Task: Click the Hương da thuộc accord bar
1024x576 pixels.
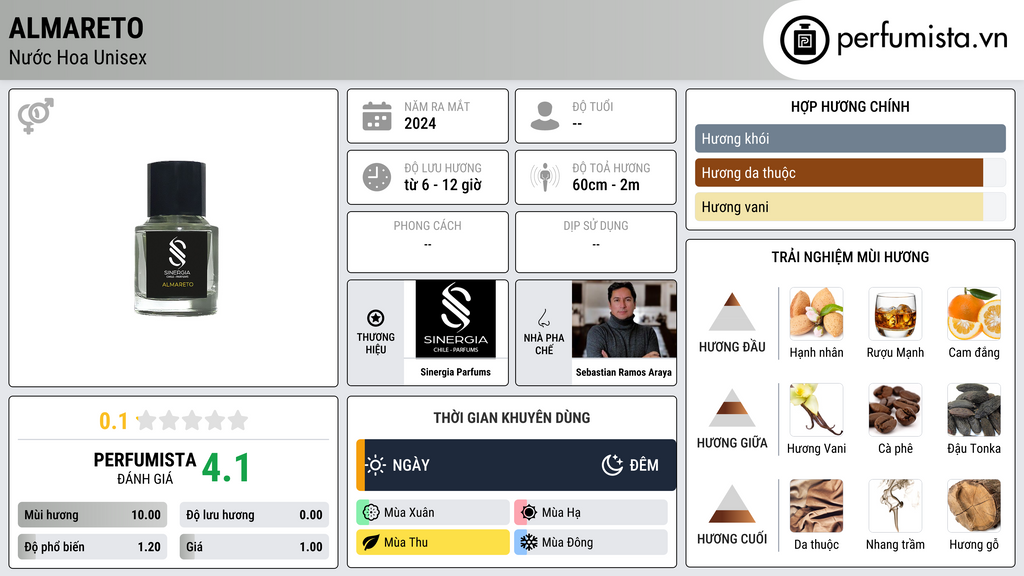Action: [x=850, y=173]
